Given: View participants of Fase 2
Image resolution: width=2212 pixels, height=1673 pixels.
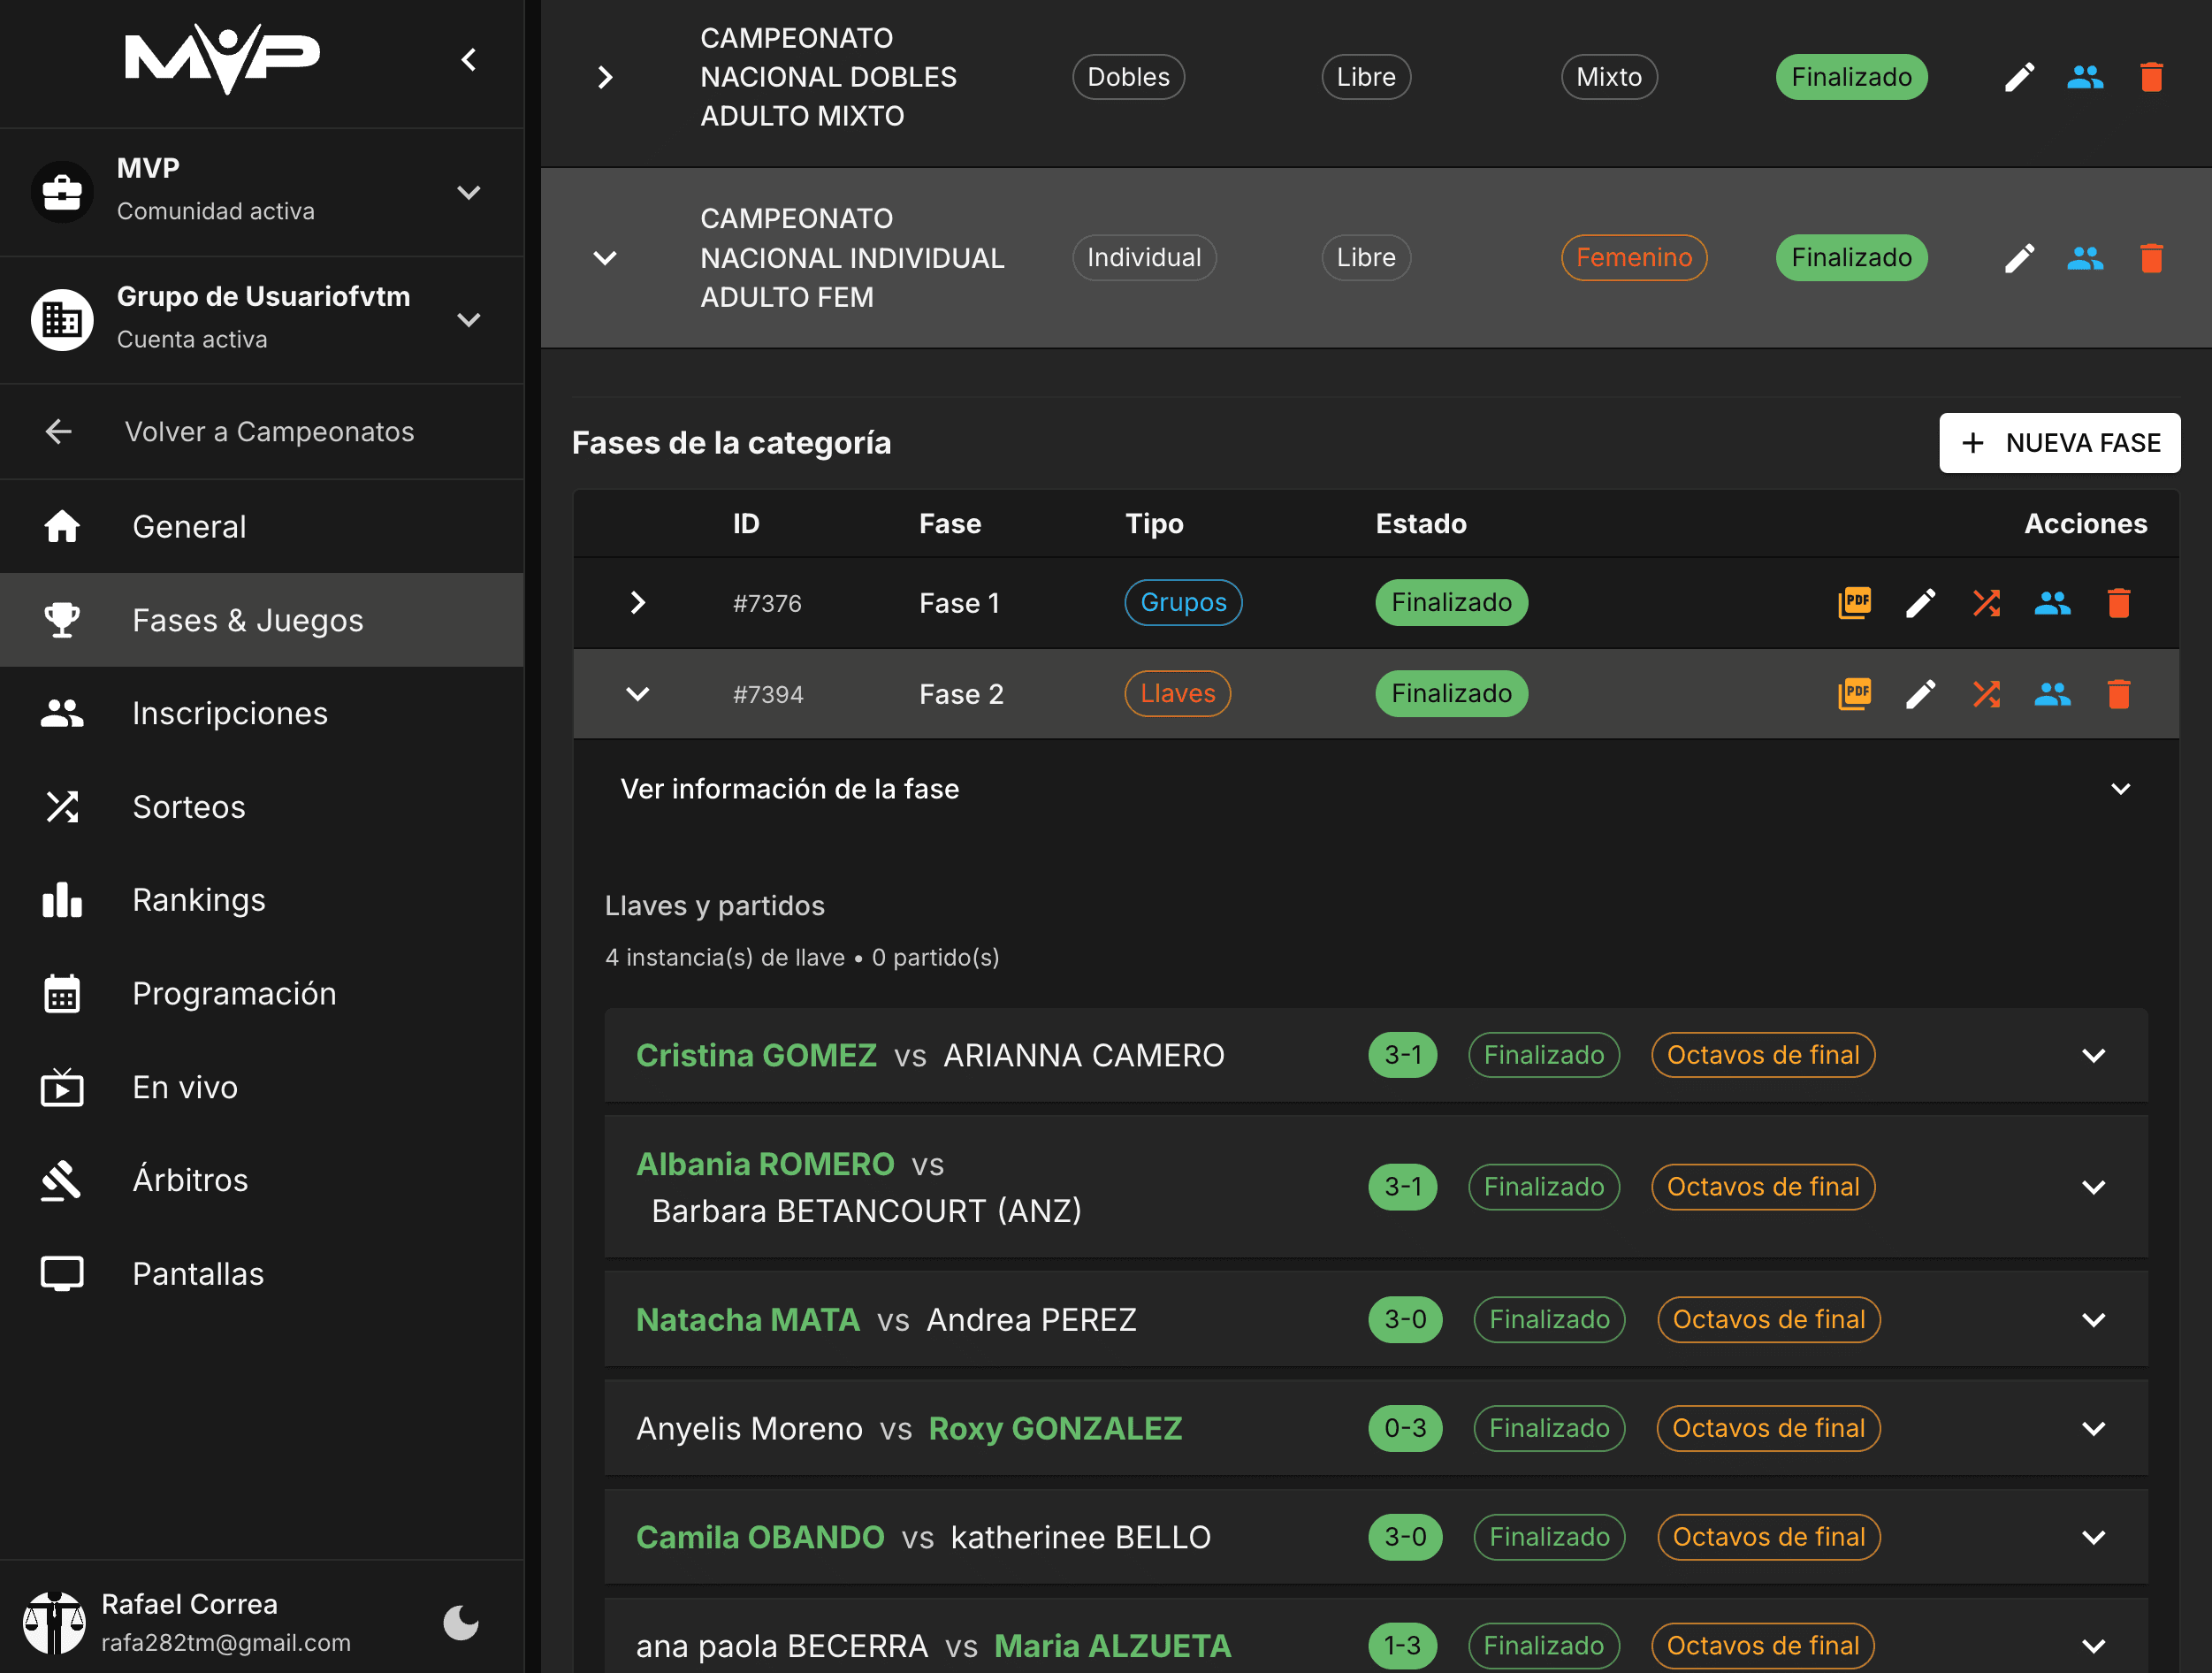Looking at the screenshot, I should (x=2053, y=694).
